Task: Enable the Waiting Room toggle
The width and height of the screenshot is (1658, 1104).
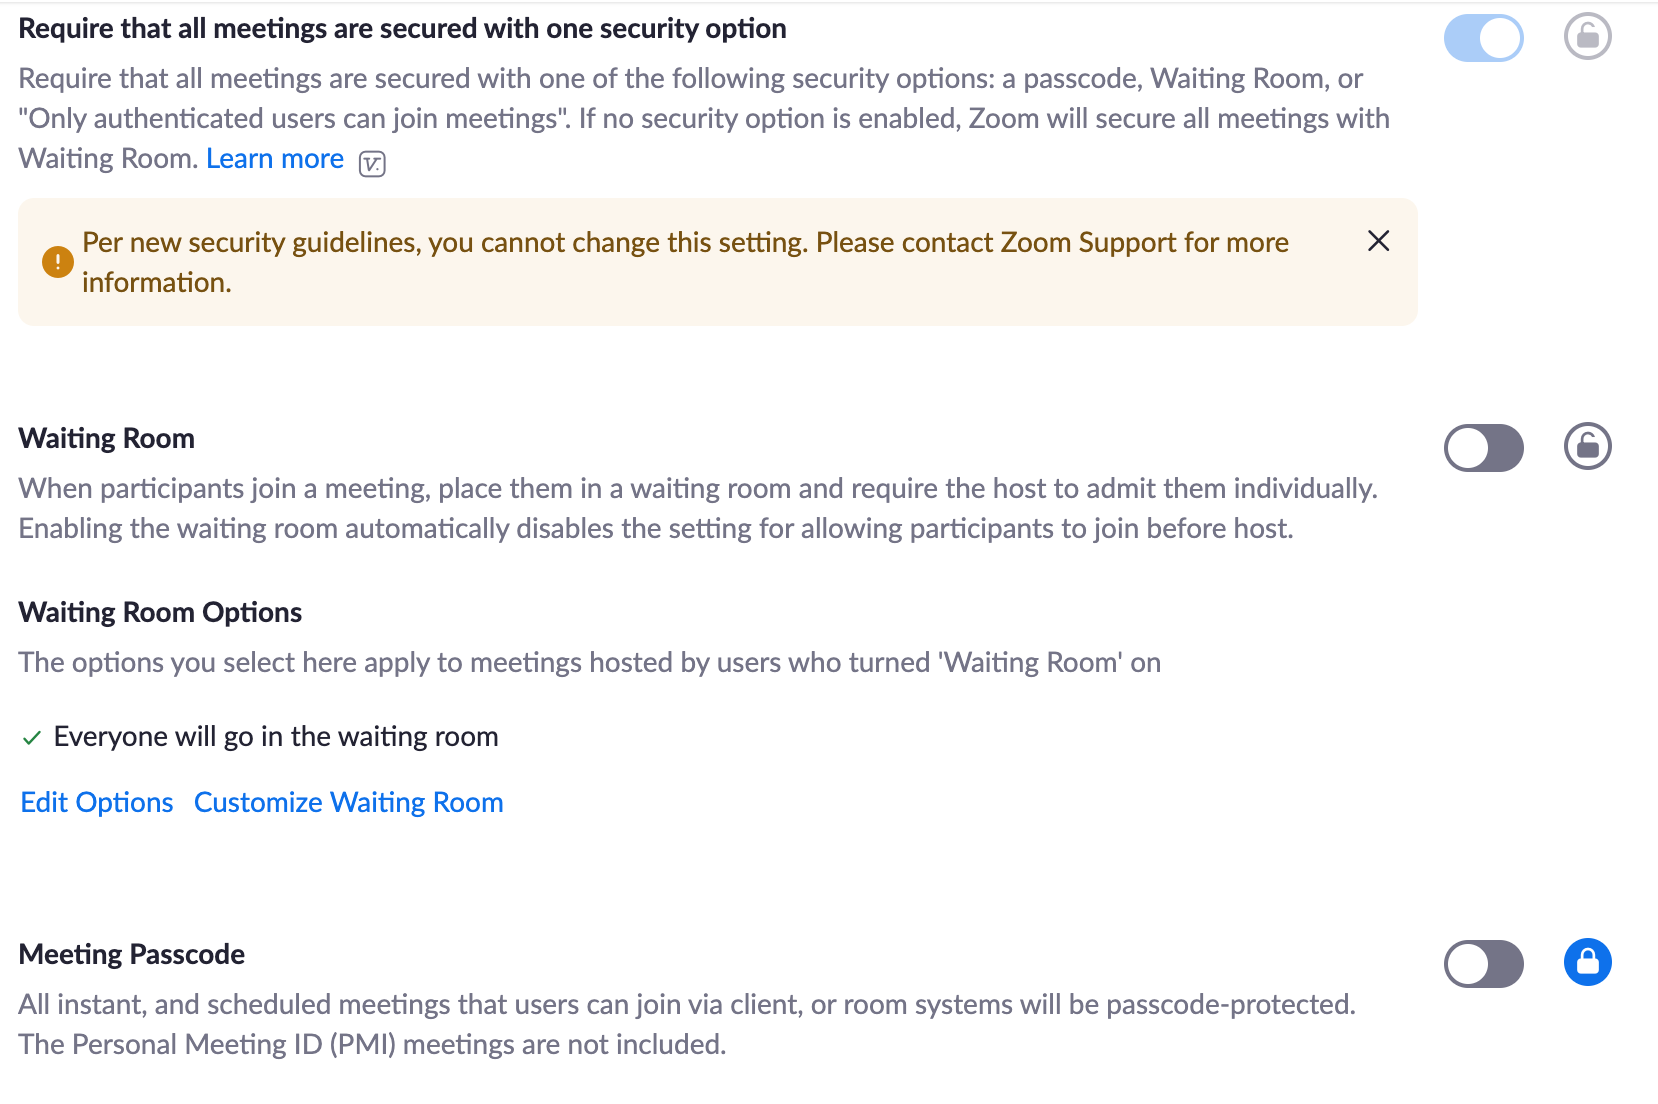Action: point(1483,447)
